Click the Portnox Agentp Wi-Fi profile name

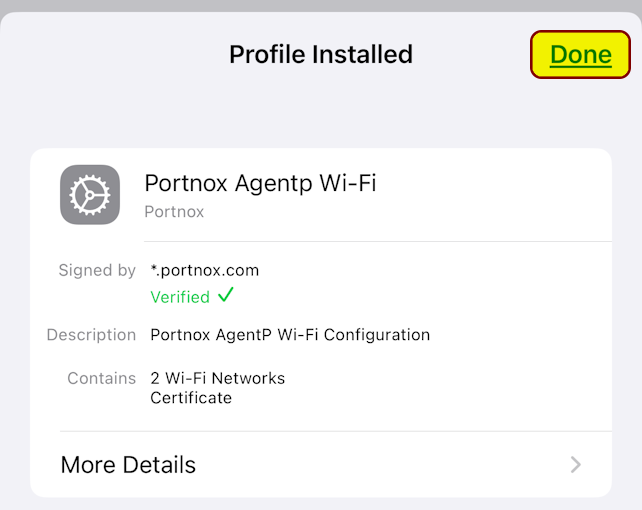point(260,183)
